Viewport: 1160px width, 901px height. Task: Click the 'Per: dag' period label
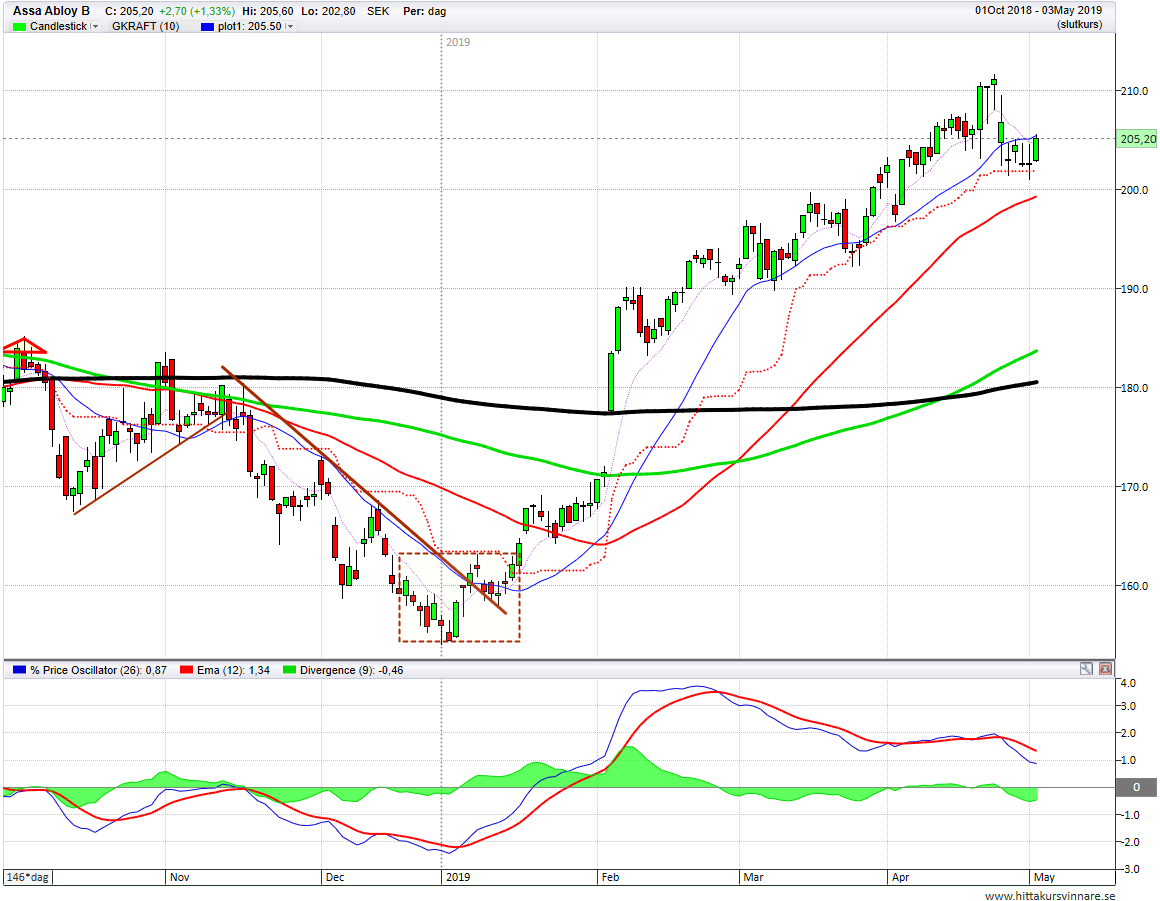(x=425, y=11)
